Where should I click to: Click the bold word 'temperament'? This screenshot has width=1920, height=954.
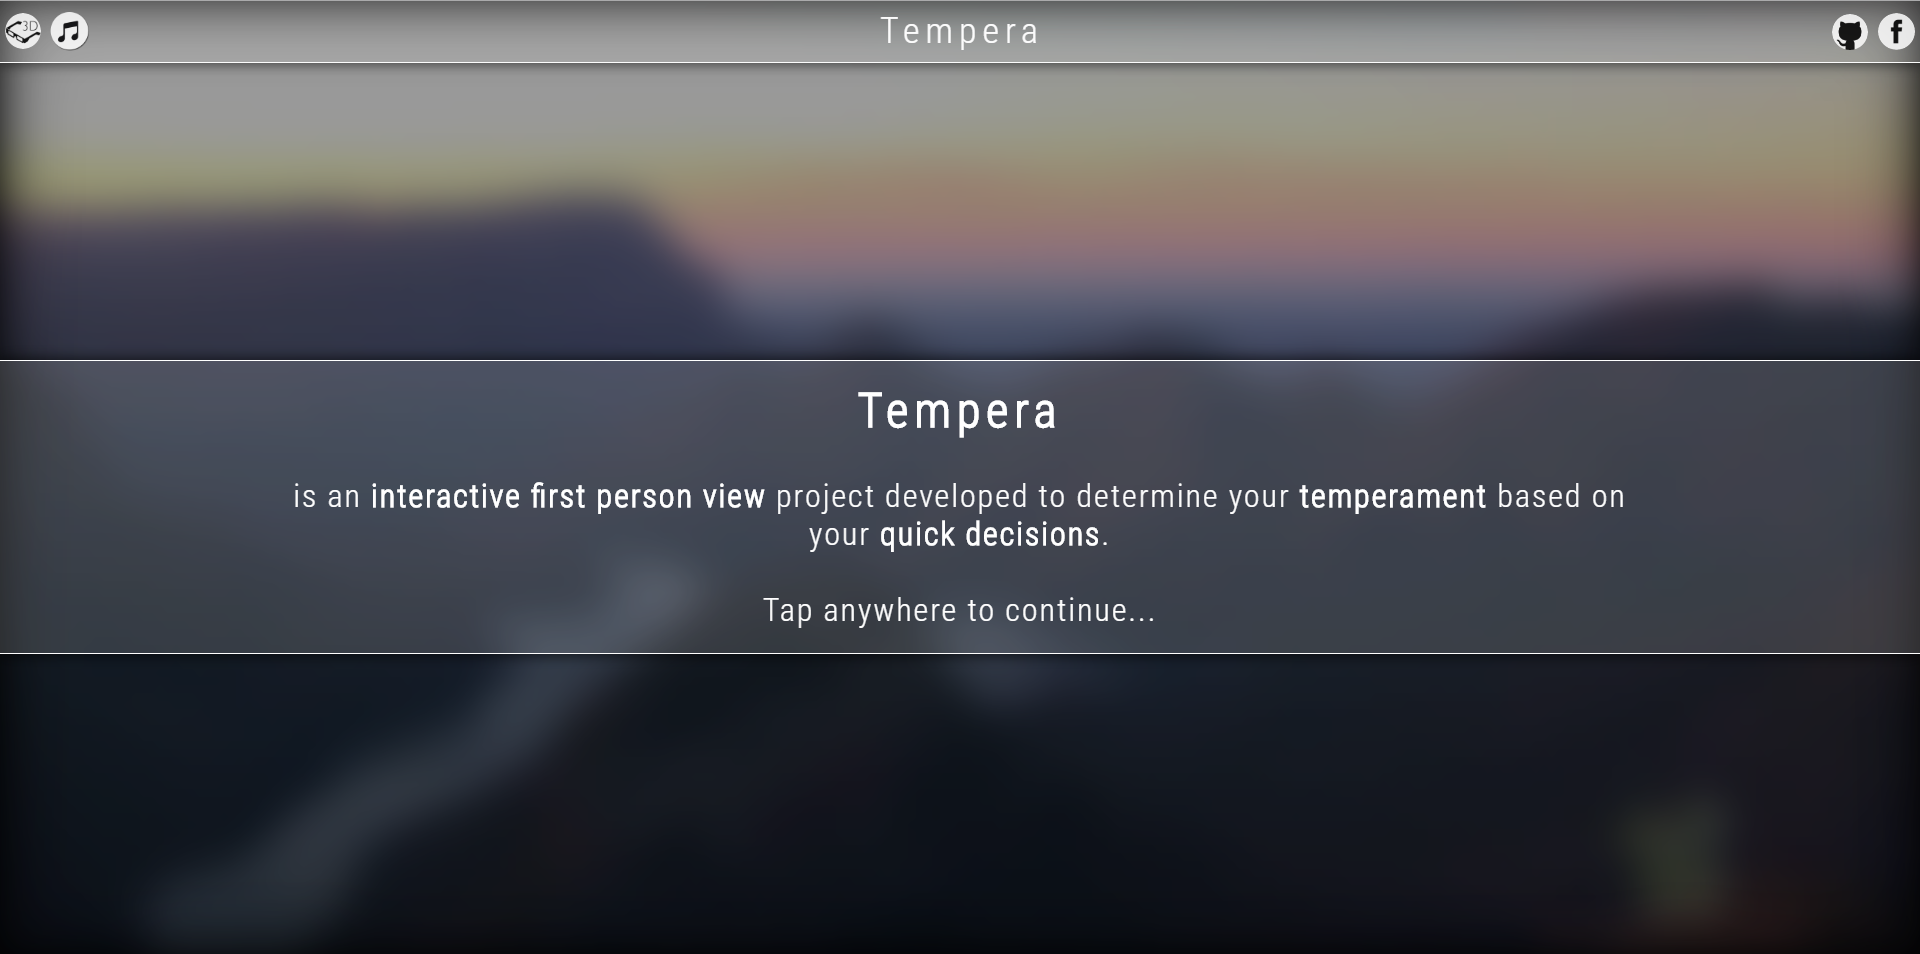tap(1392, 497)
